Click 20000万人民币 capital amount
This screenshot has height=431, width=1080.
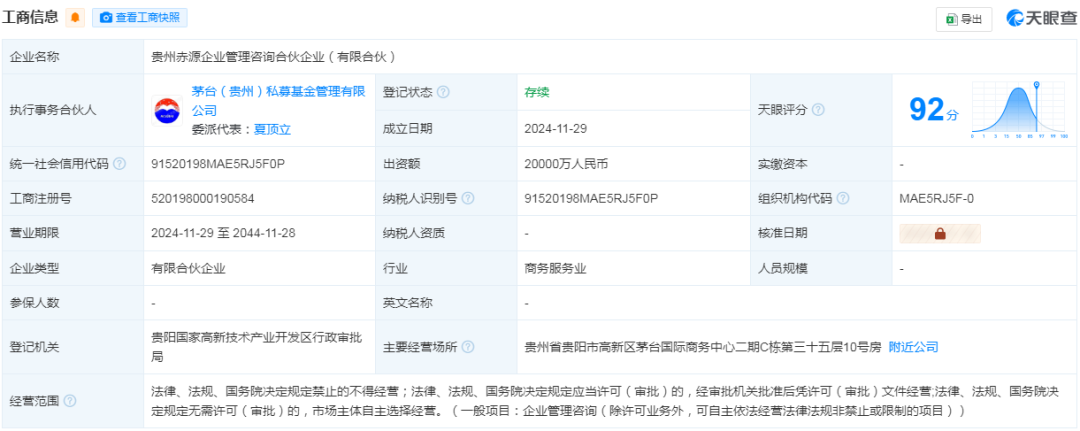[566, 164]
